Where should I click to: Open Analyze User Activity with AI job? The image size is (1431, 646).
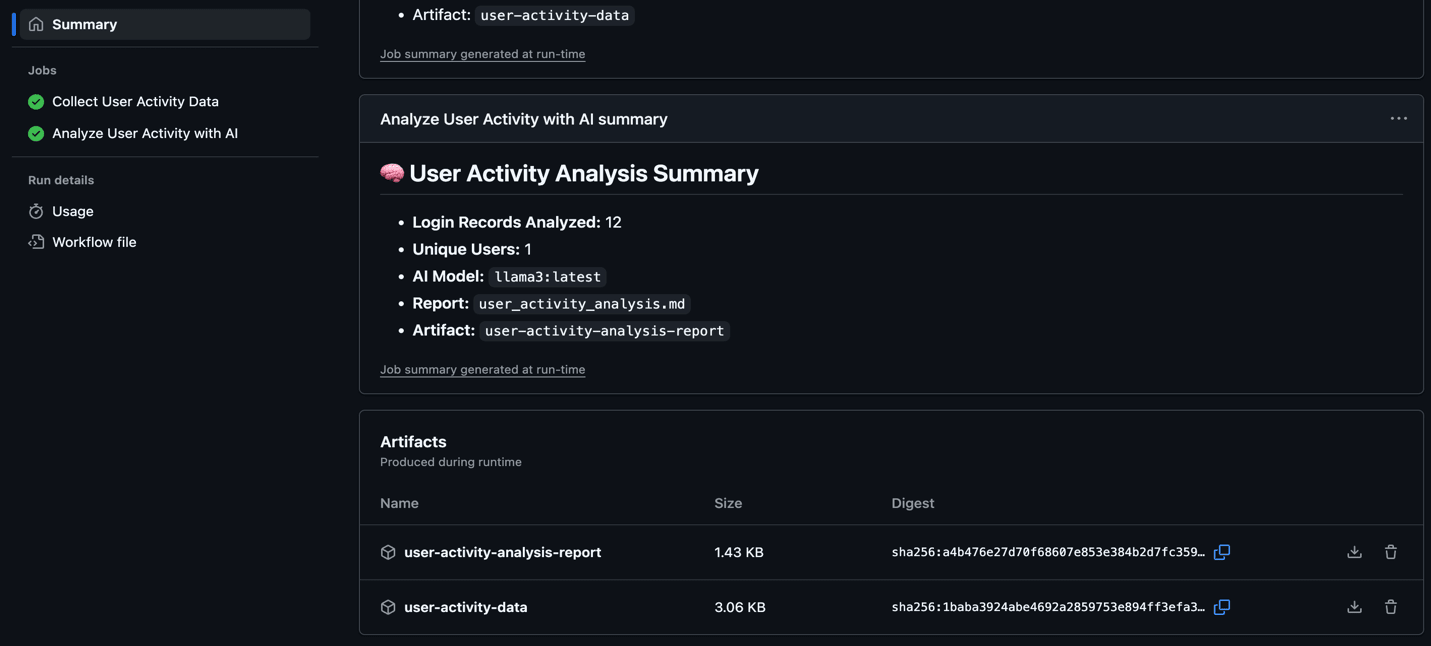(144, 133)
